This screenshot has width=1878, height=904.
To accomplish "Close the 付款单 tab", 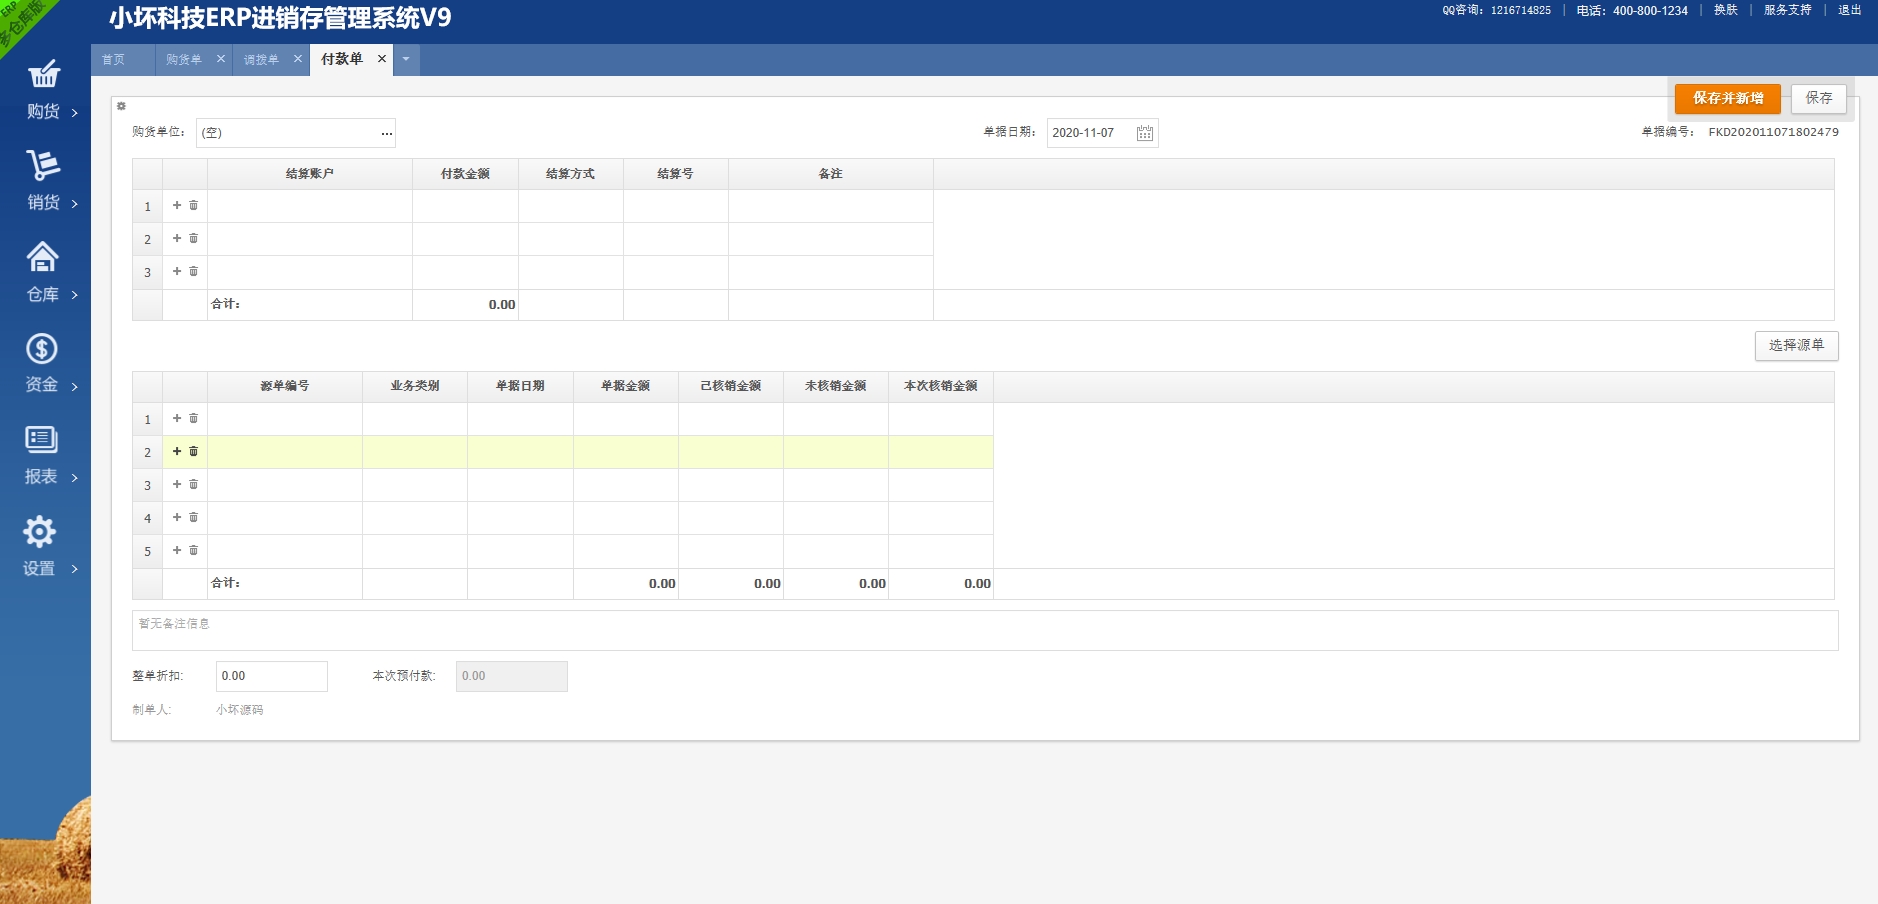I will [382, 59].
